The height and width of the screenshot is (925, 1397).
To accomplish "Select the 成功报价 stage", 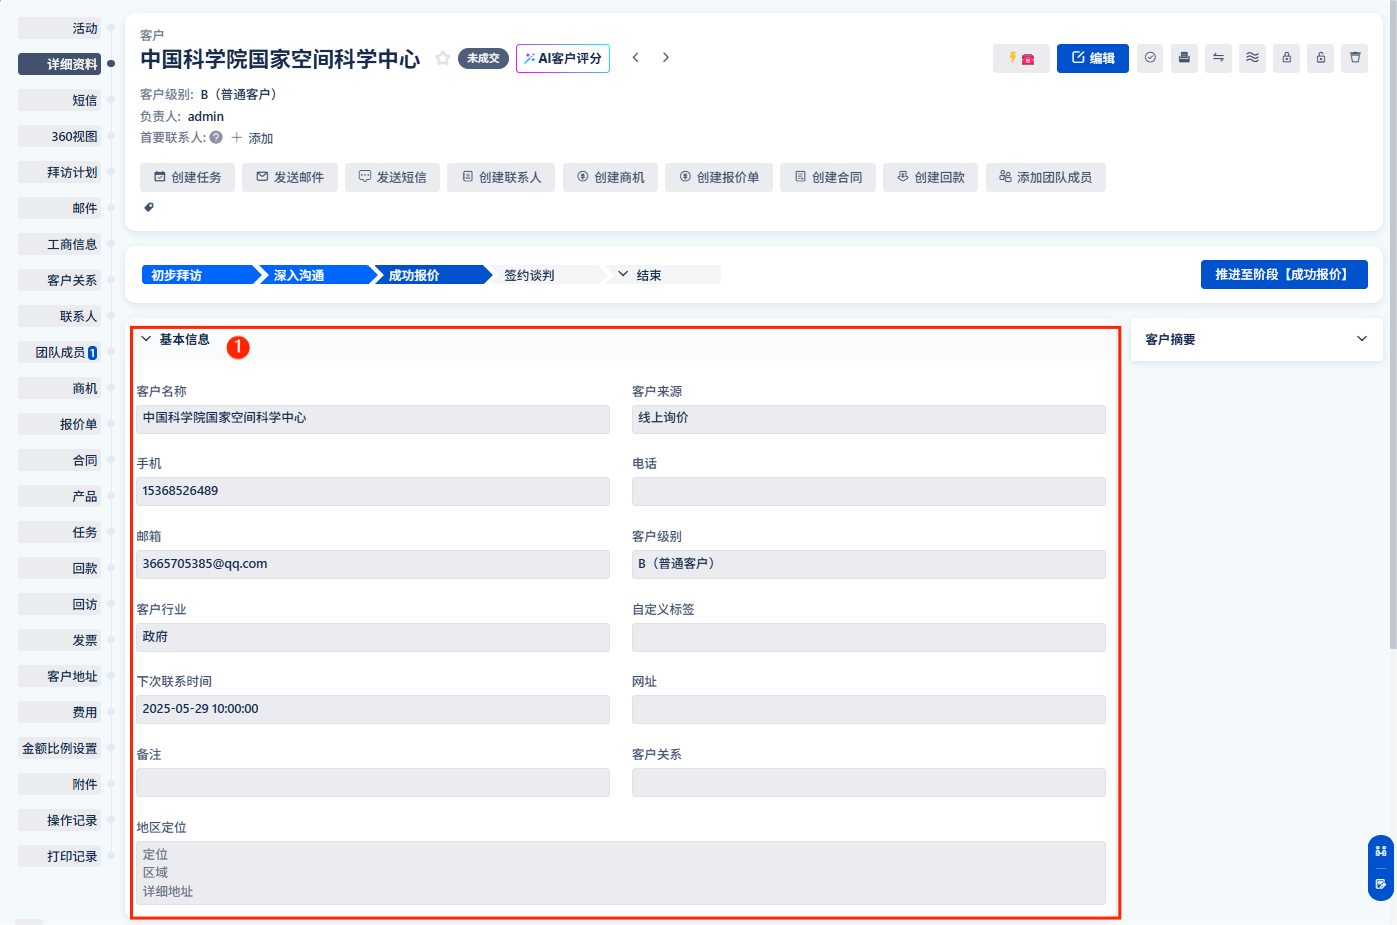I will (432, 275).
